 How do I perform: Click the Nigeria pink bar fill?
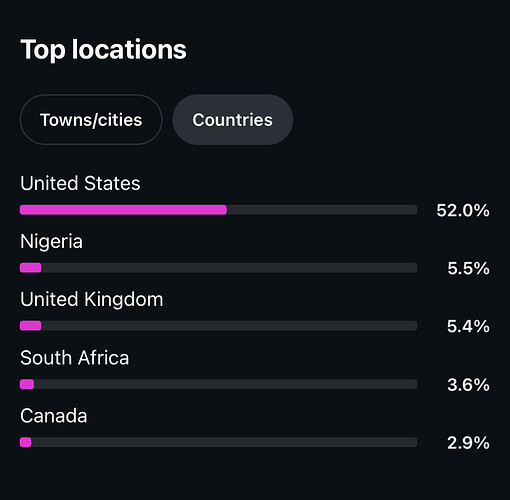click(31, 268)
